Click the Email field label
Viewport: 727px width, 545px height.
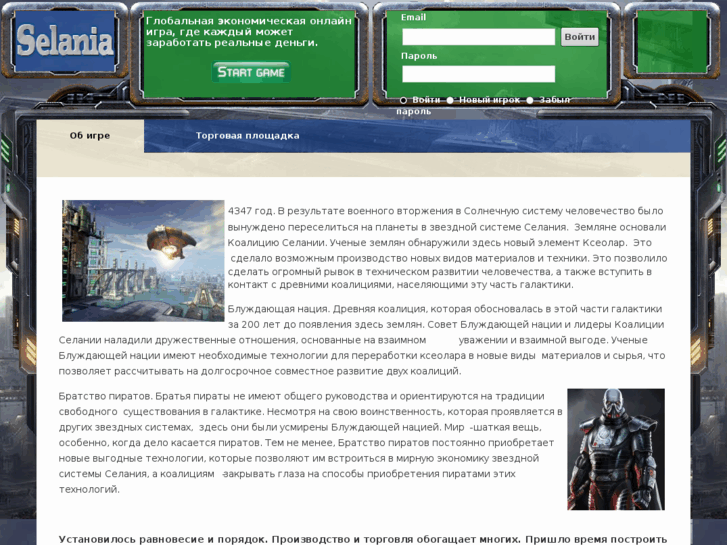(413, 17)
